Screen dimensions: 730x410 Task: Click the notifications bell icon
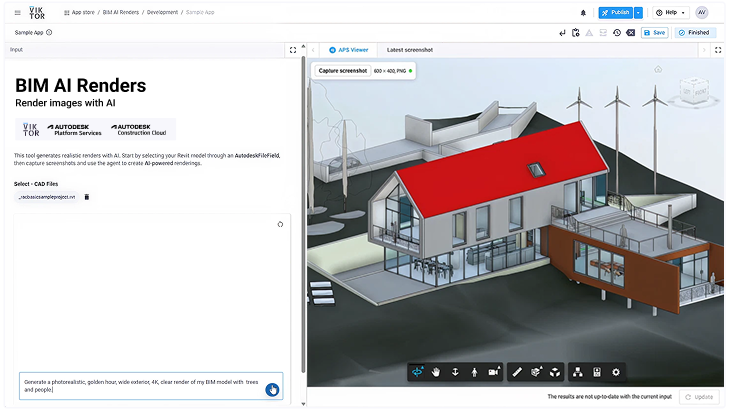pos(584,13)
